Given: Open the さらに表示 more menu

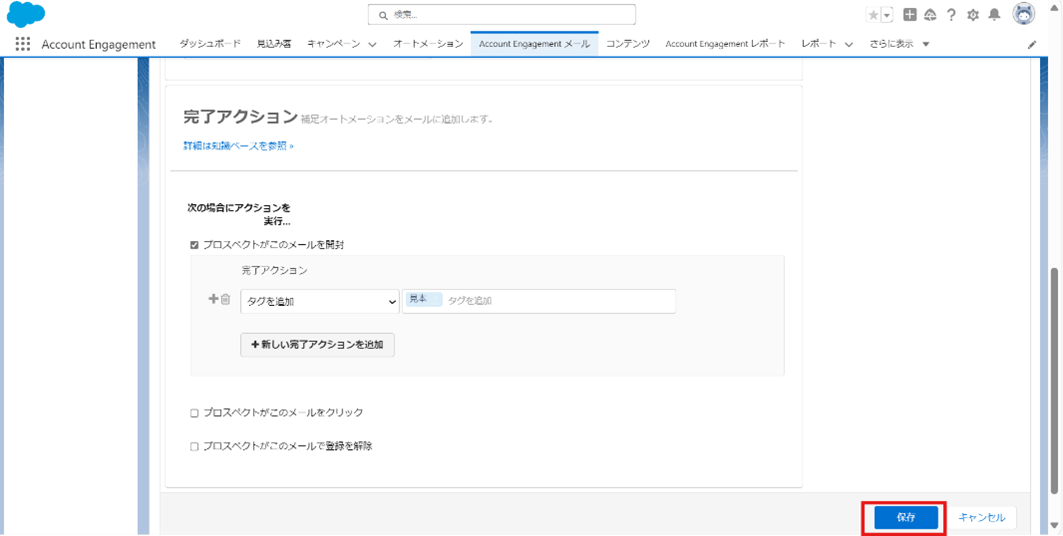Looking at the screenshot, I should tap(900, 44).
